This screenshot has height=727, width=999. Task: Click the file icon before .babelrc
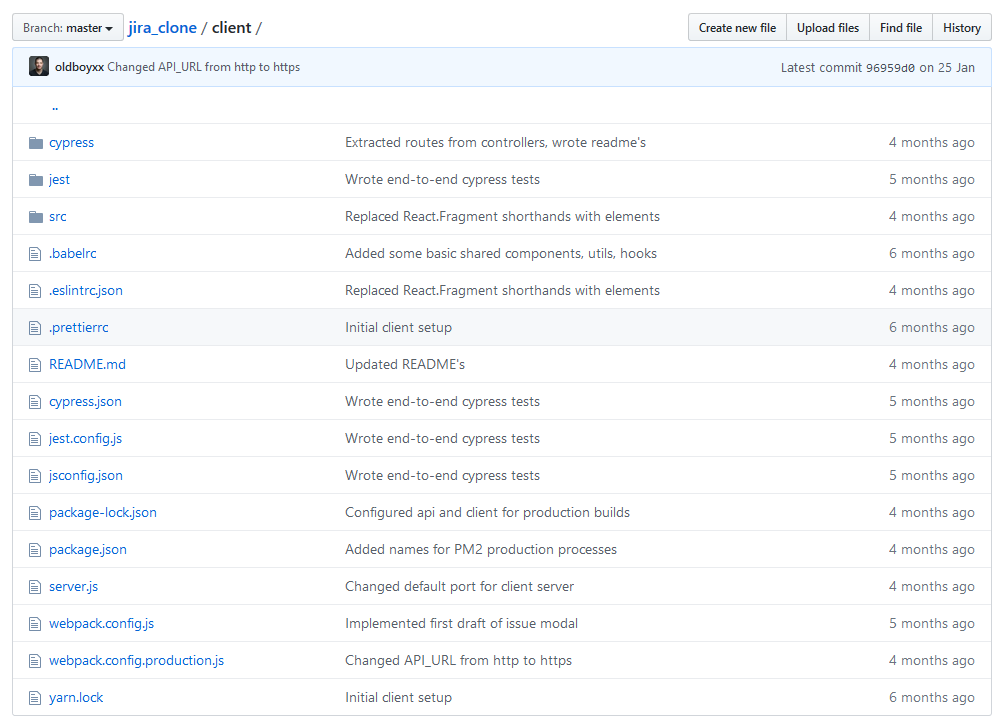[x=35, y=253]
